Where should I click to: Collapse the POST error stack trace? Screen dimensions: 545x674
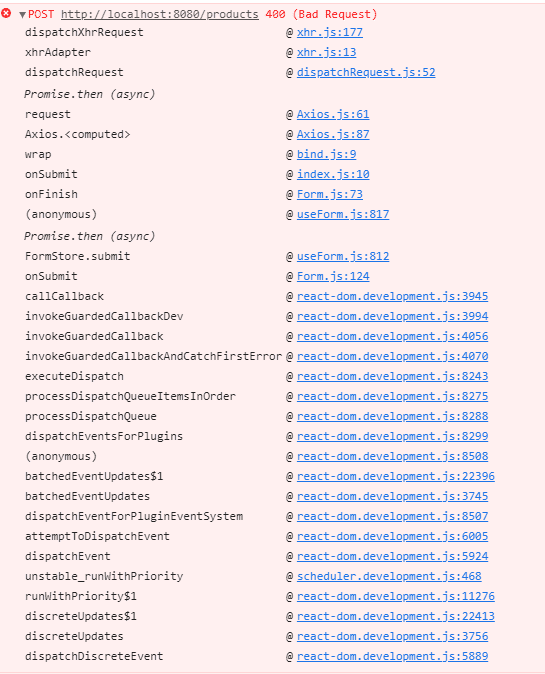point(22,15)
